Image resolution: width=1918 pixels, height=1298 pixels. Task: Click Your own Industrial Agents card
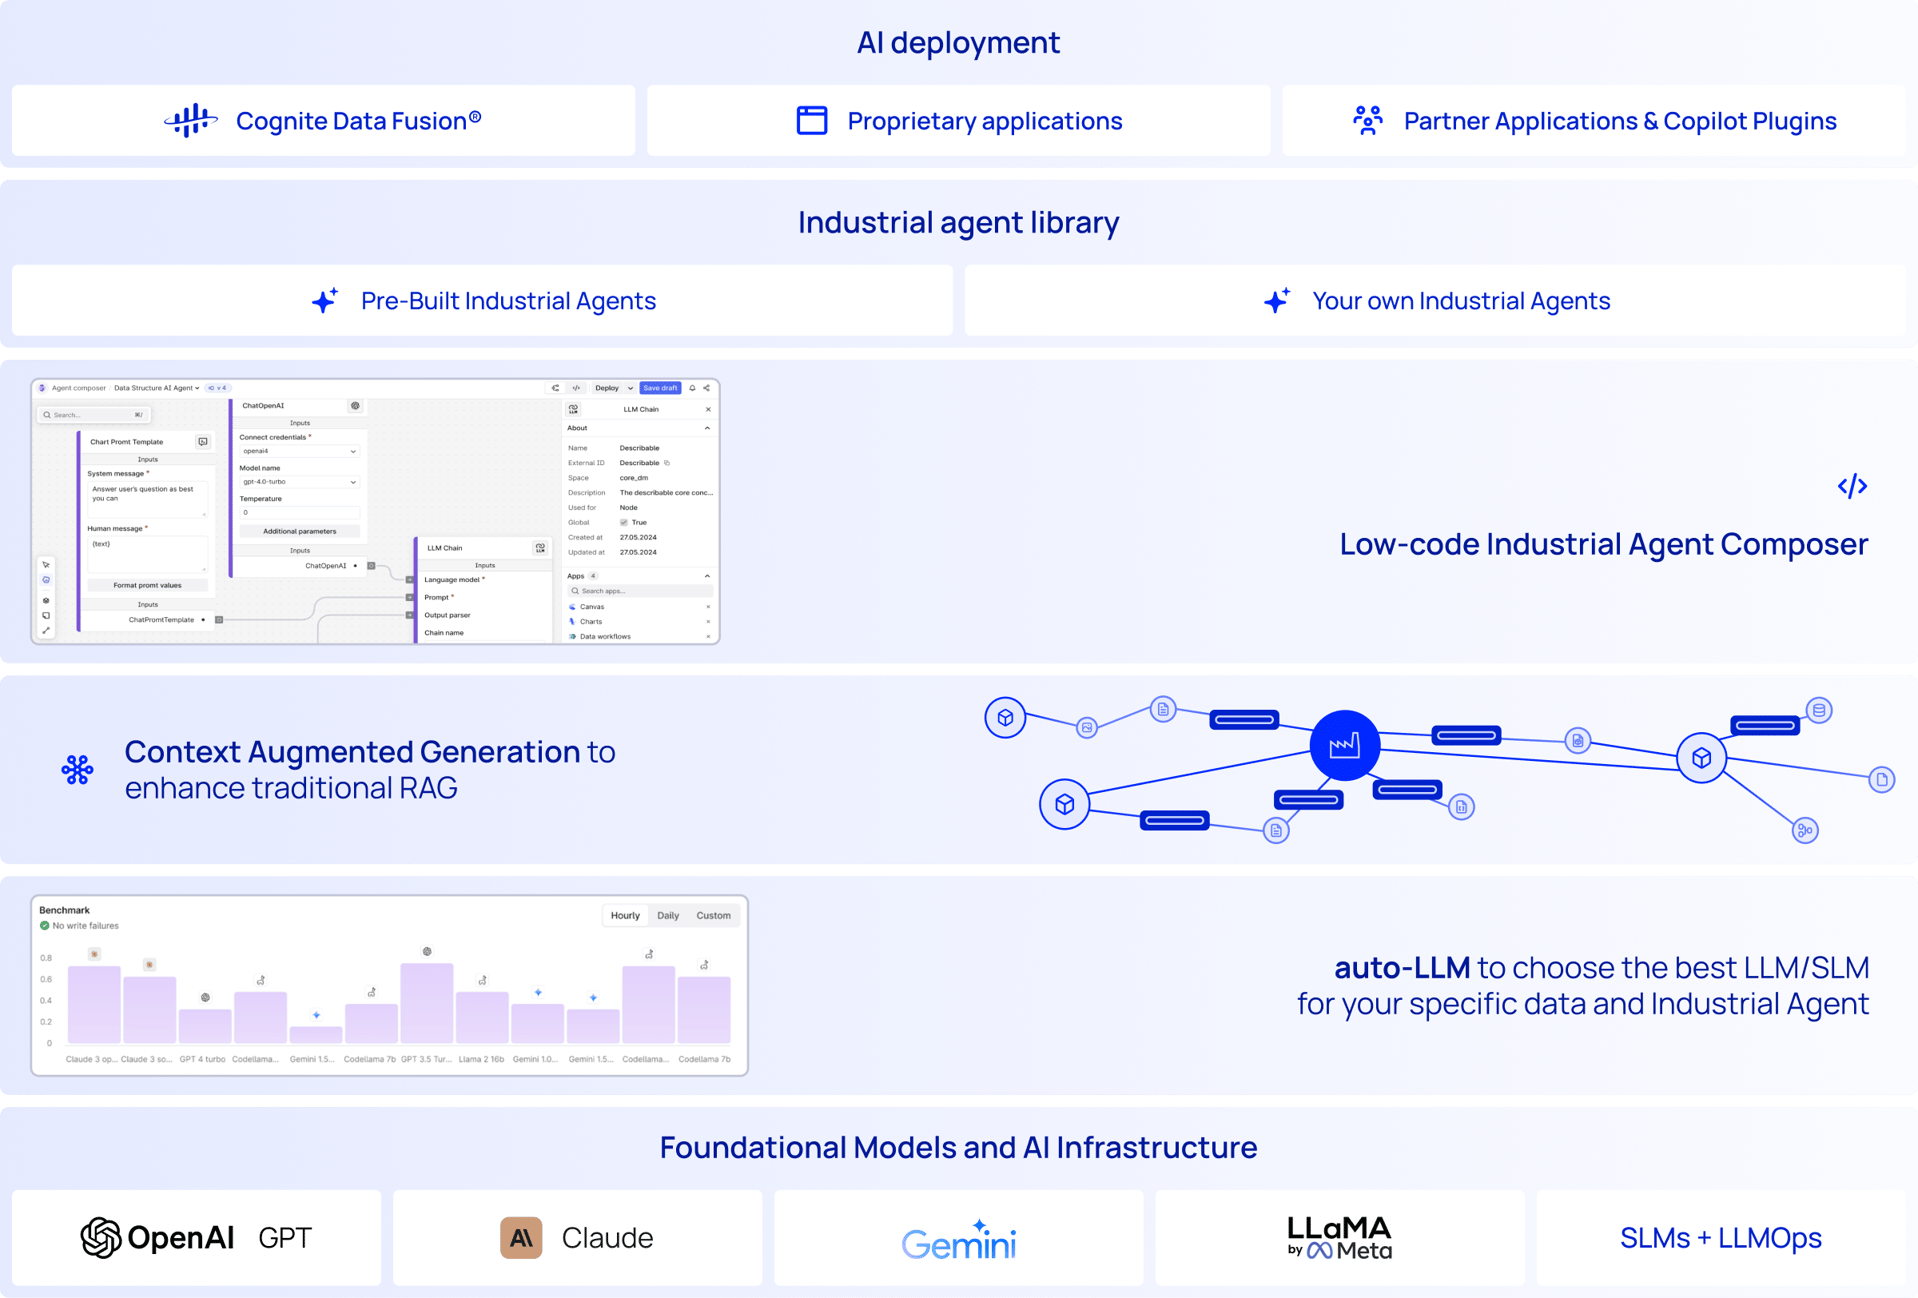tap(1435, 300)
